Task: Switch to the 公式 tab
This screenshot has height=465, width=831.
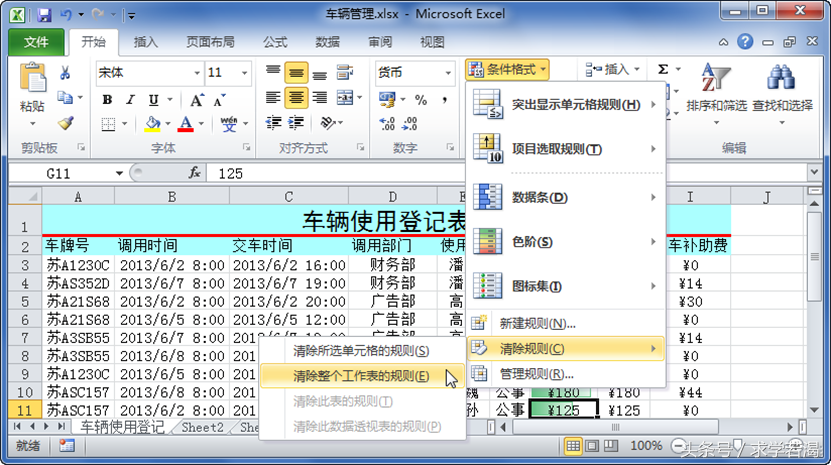Action: click(275, 42)
